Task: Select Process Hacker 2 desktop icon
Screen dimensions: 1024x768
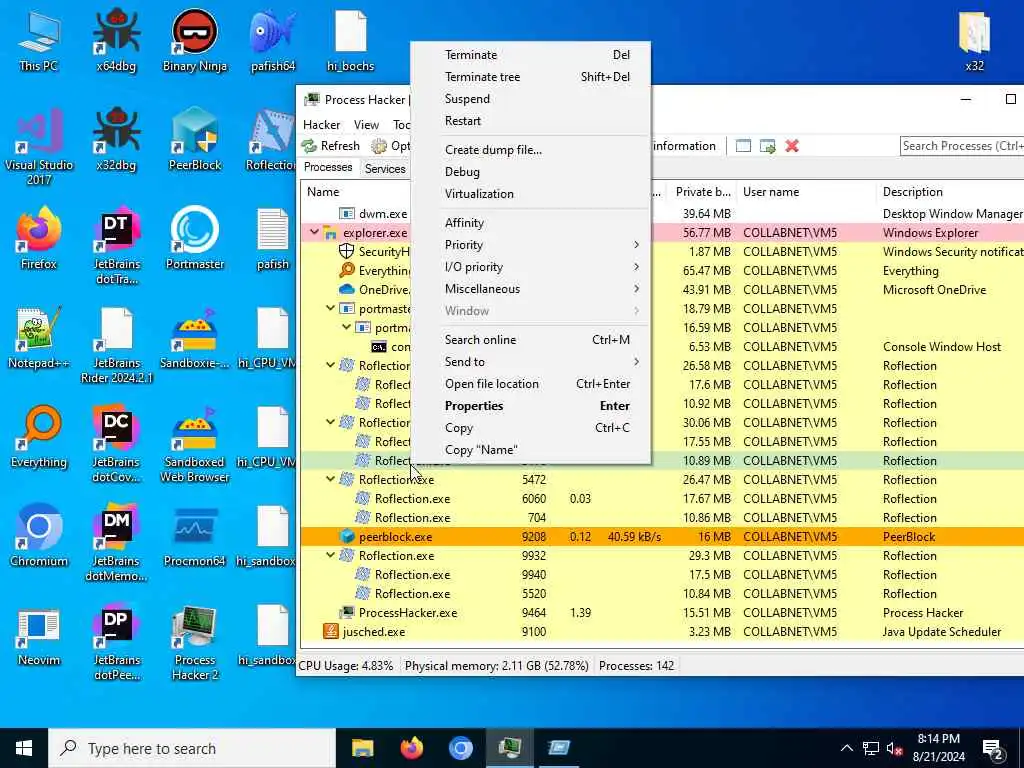Action: pos(195,642)
